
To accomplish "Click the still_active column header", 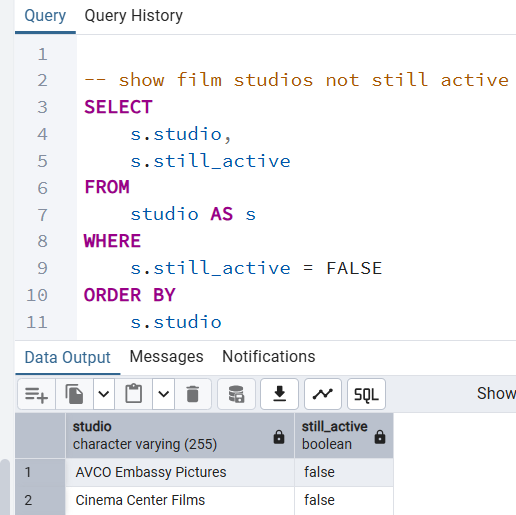I will click(x=344, y=435).
